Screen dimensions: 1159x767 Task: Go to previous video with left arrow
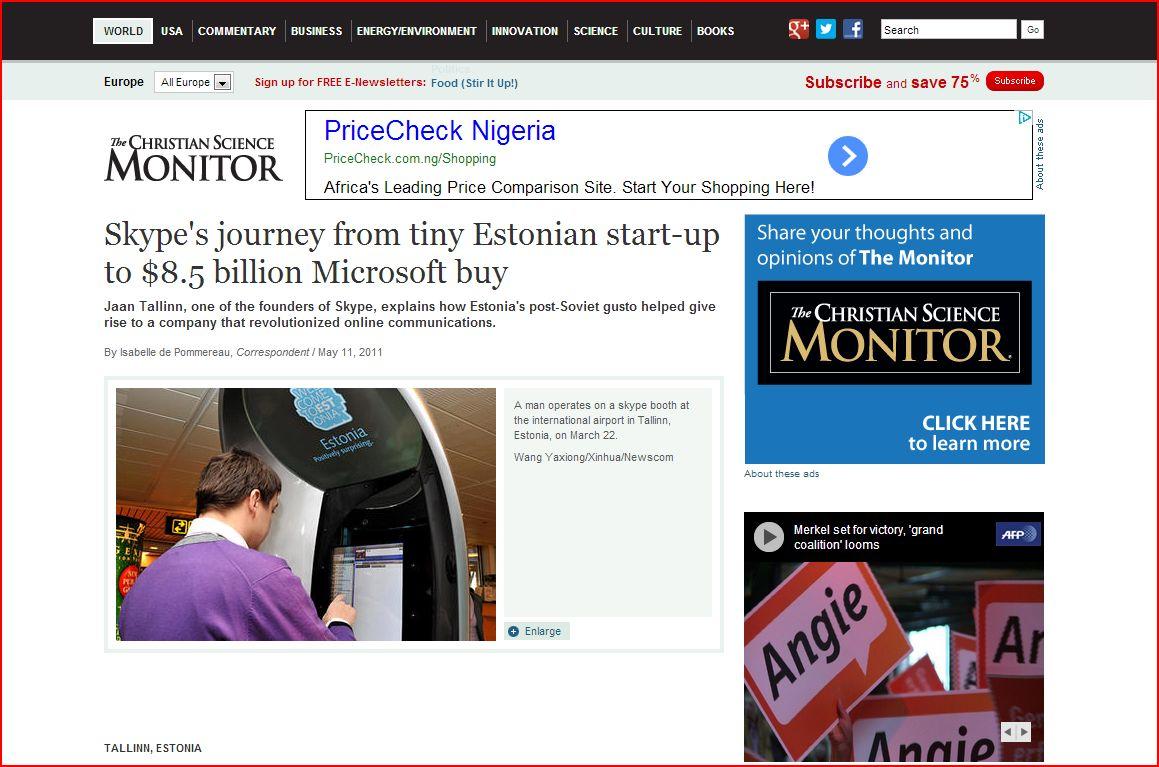[x=1008, y=732]
